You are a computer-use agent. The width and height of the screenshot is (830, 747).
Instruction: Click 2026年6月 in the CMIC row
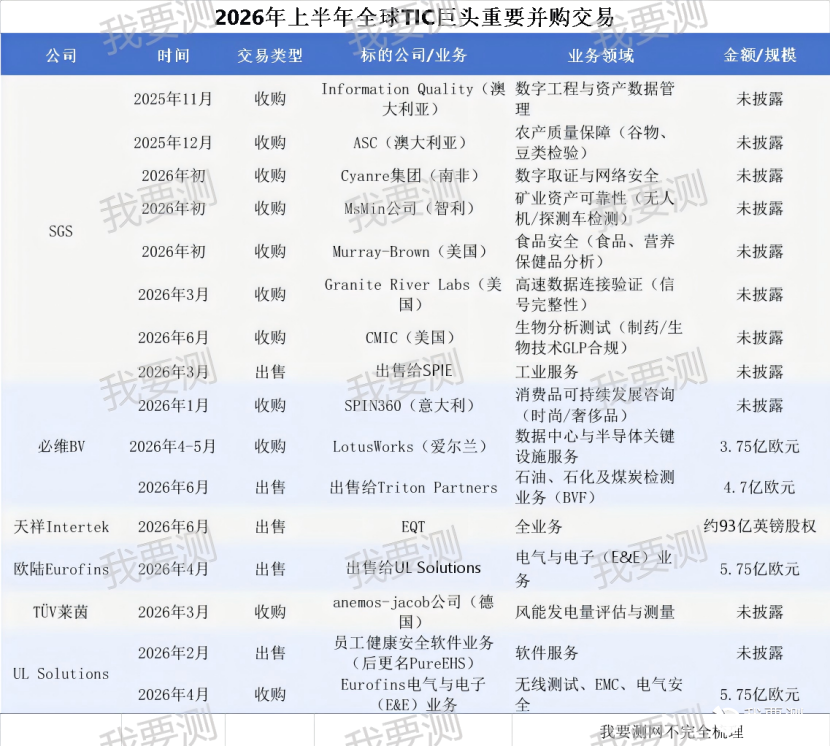tap(173, 337)
